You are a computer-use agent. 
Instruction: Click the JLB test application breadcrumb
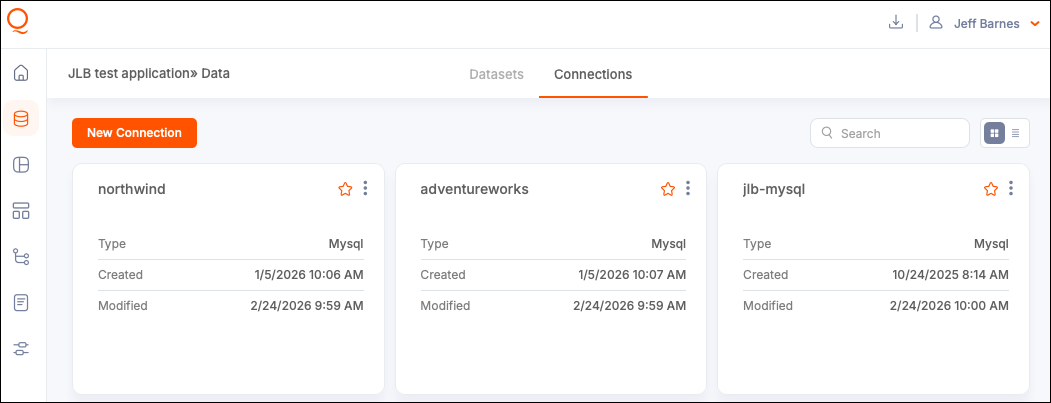pos(128,74)
